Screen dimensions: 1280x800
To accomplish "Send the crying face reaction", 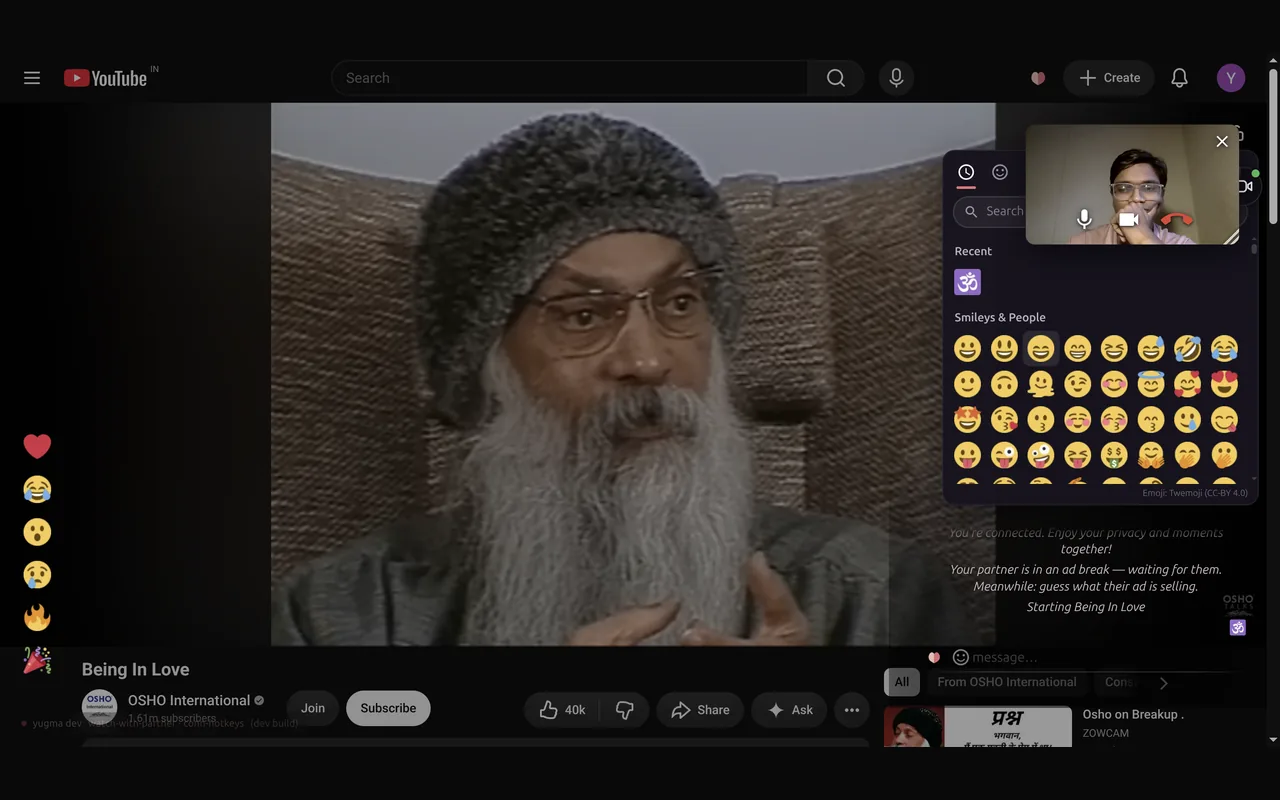I will point(37,575).
